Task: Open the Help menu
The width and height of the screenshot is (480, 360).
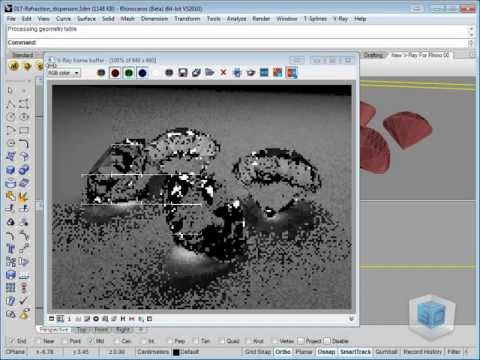Action: pyautogui.click(x=360, y=19)
